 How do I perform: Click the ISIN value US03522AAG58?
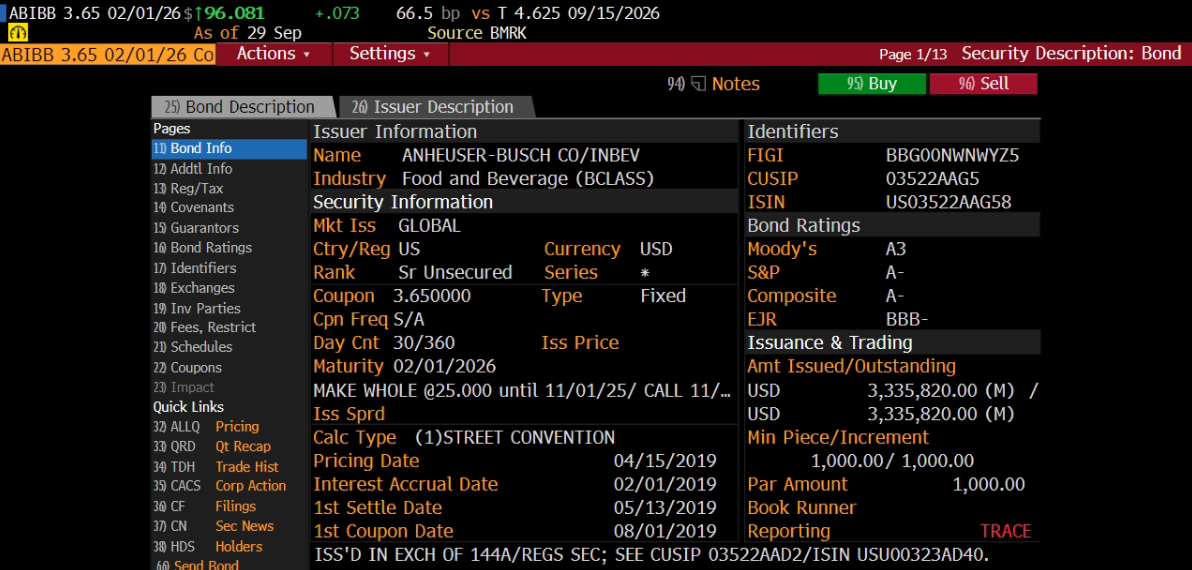pos(949,203)
